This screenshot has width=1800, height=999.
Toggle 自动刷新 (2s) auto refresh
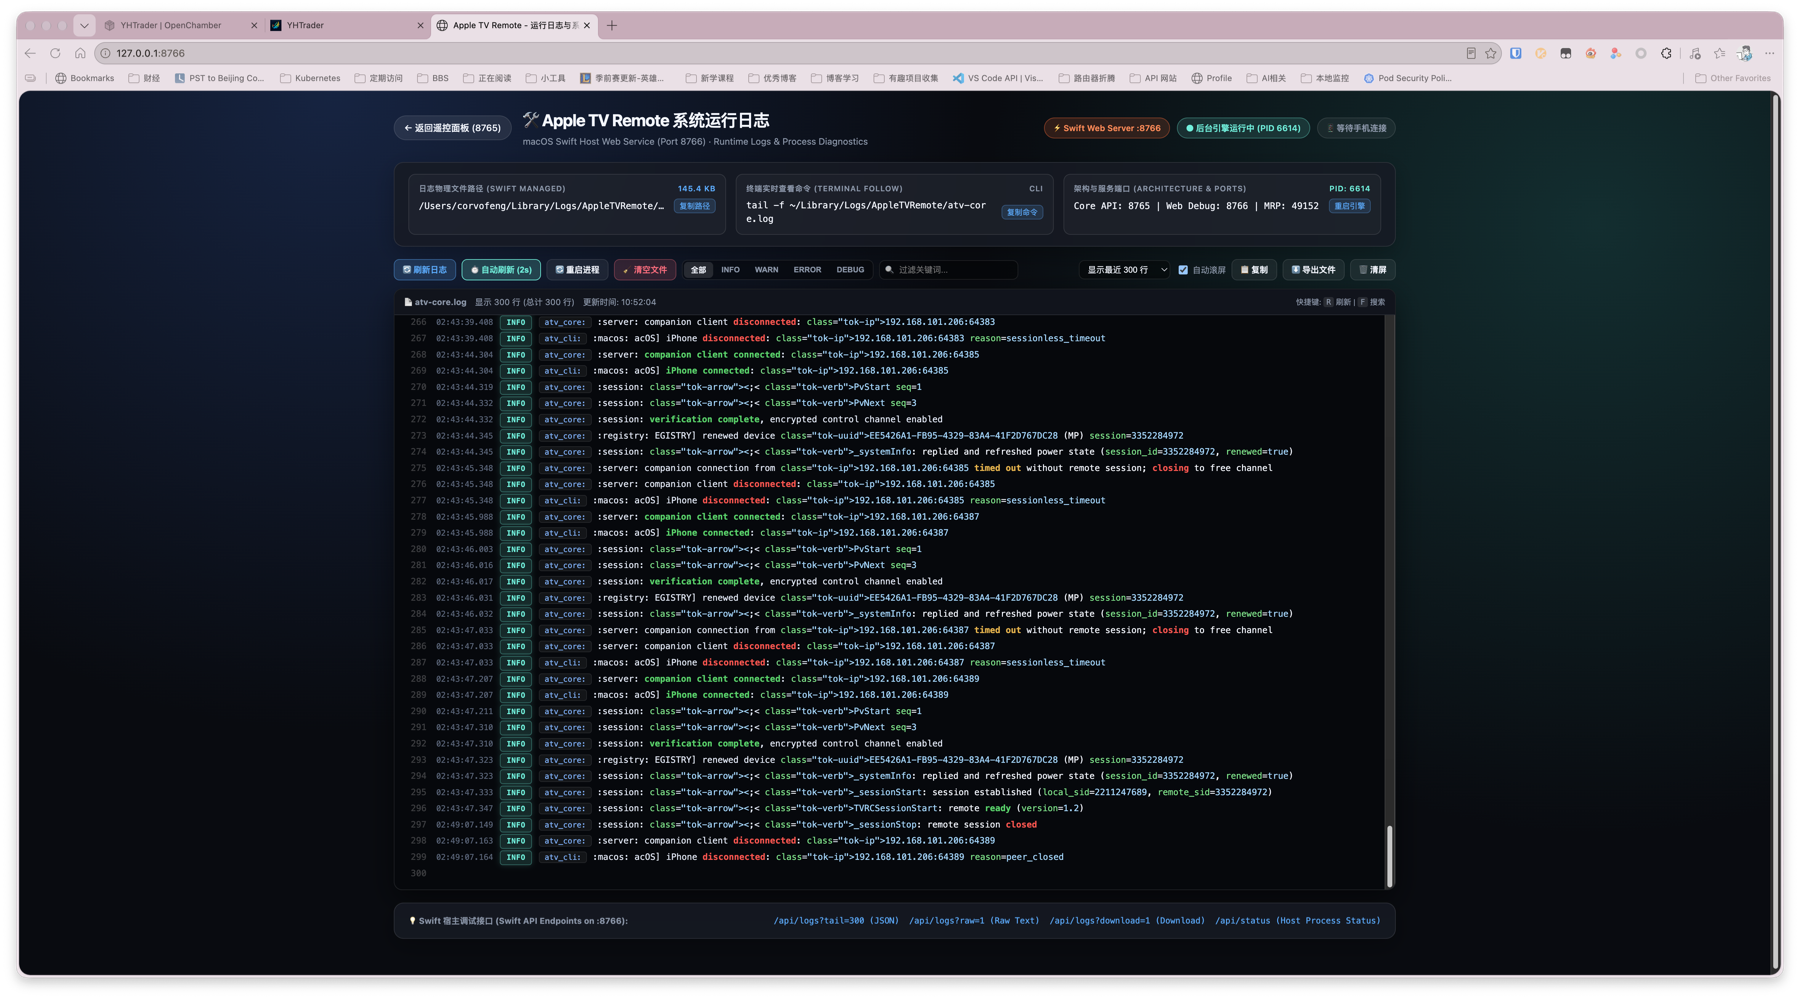501,270
